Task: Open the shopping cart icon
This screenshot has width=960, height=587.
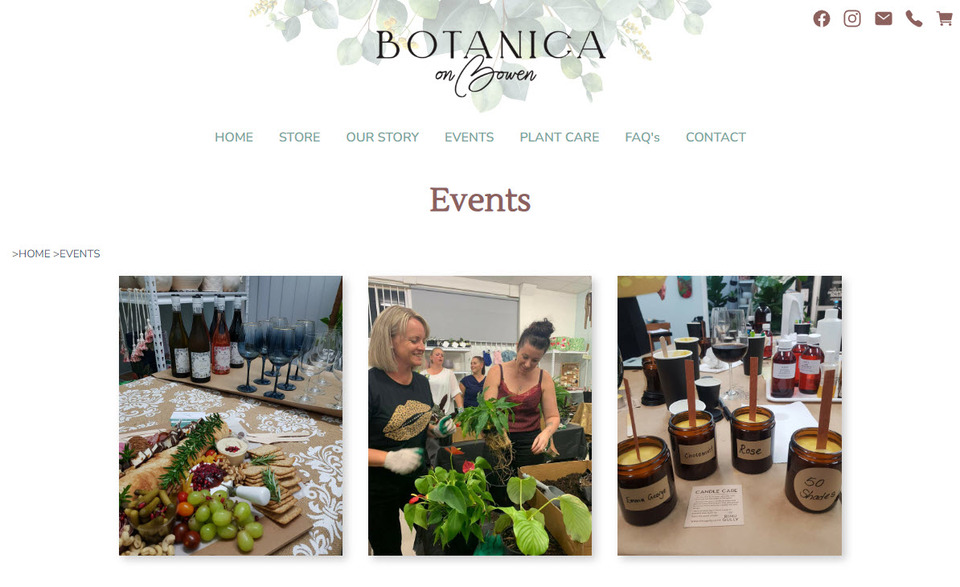Action: [945, 19]
